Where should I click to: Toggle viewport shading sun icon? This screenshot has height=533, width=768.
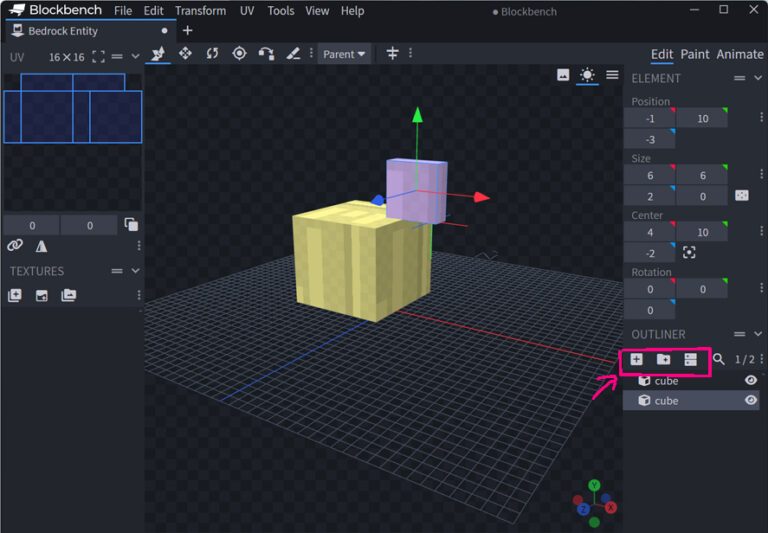[x=587, y=75]
